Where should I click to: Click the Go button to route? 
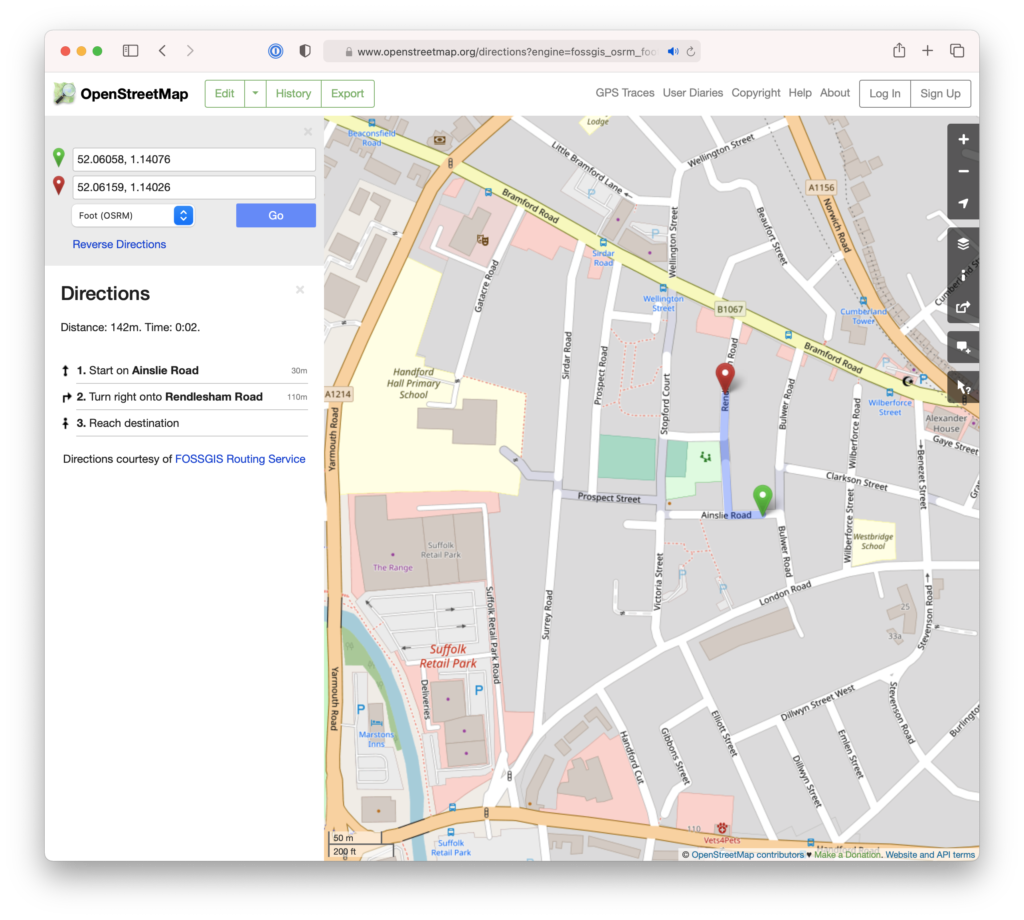pos(276,215)
